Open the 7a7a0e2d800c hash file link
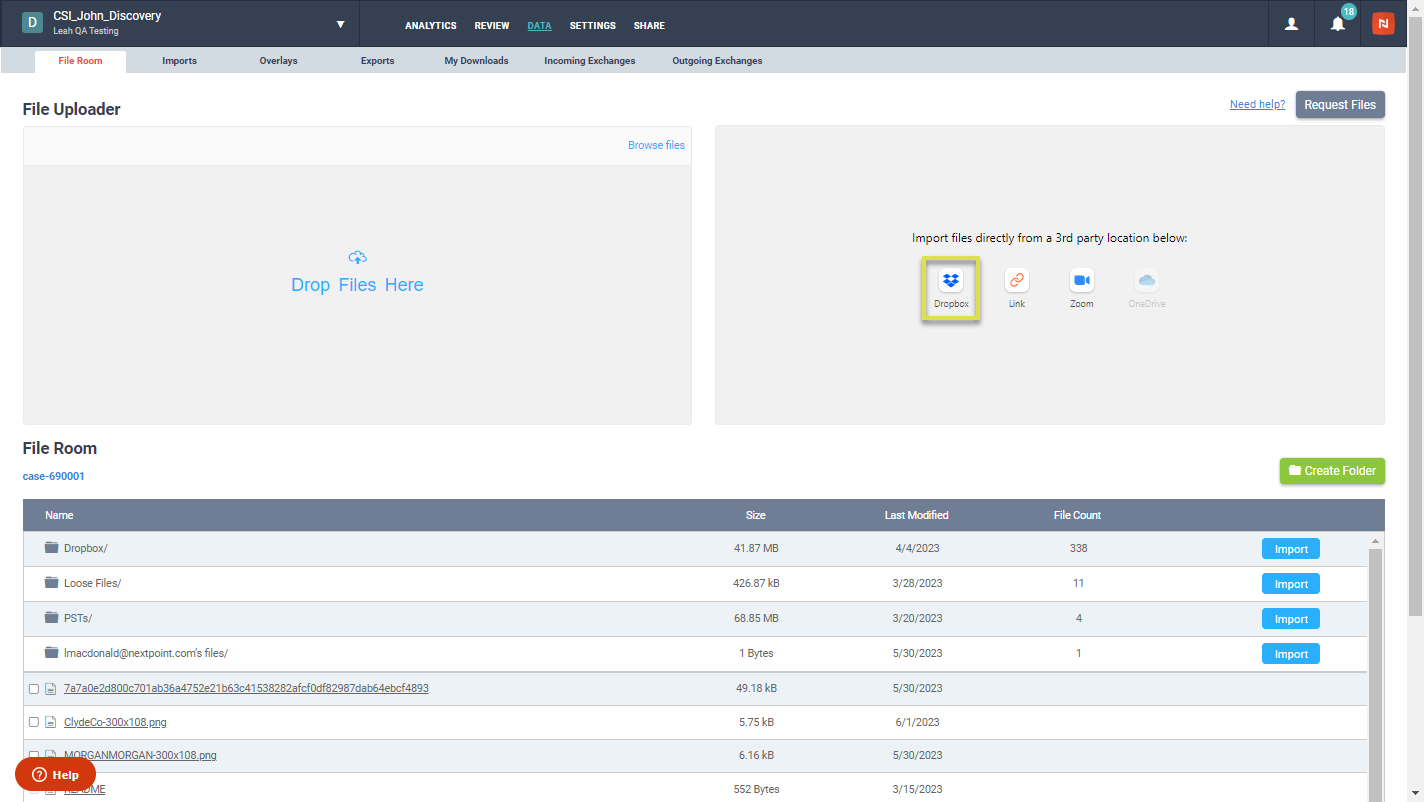The image size is (1424, 802). (246, 688)
